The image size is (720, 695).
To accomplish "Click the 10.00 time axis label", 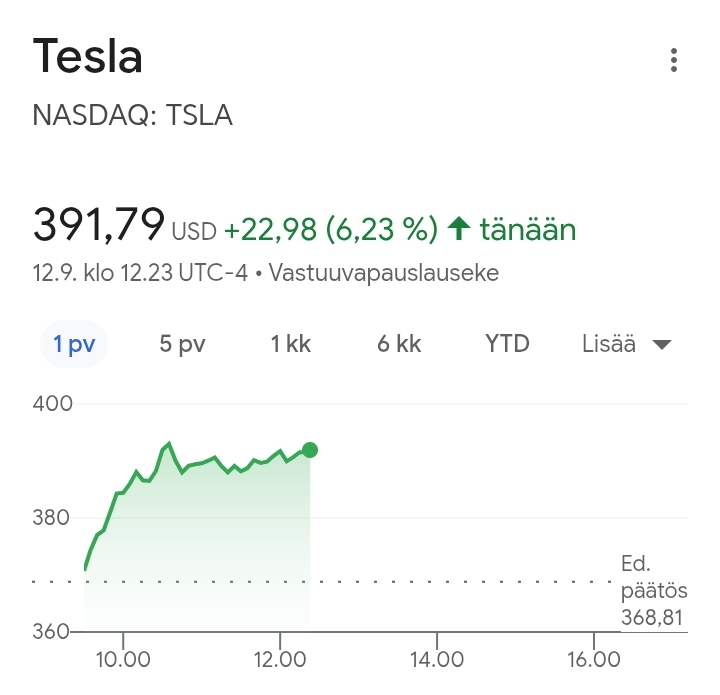I will coord(122,660).
